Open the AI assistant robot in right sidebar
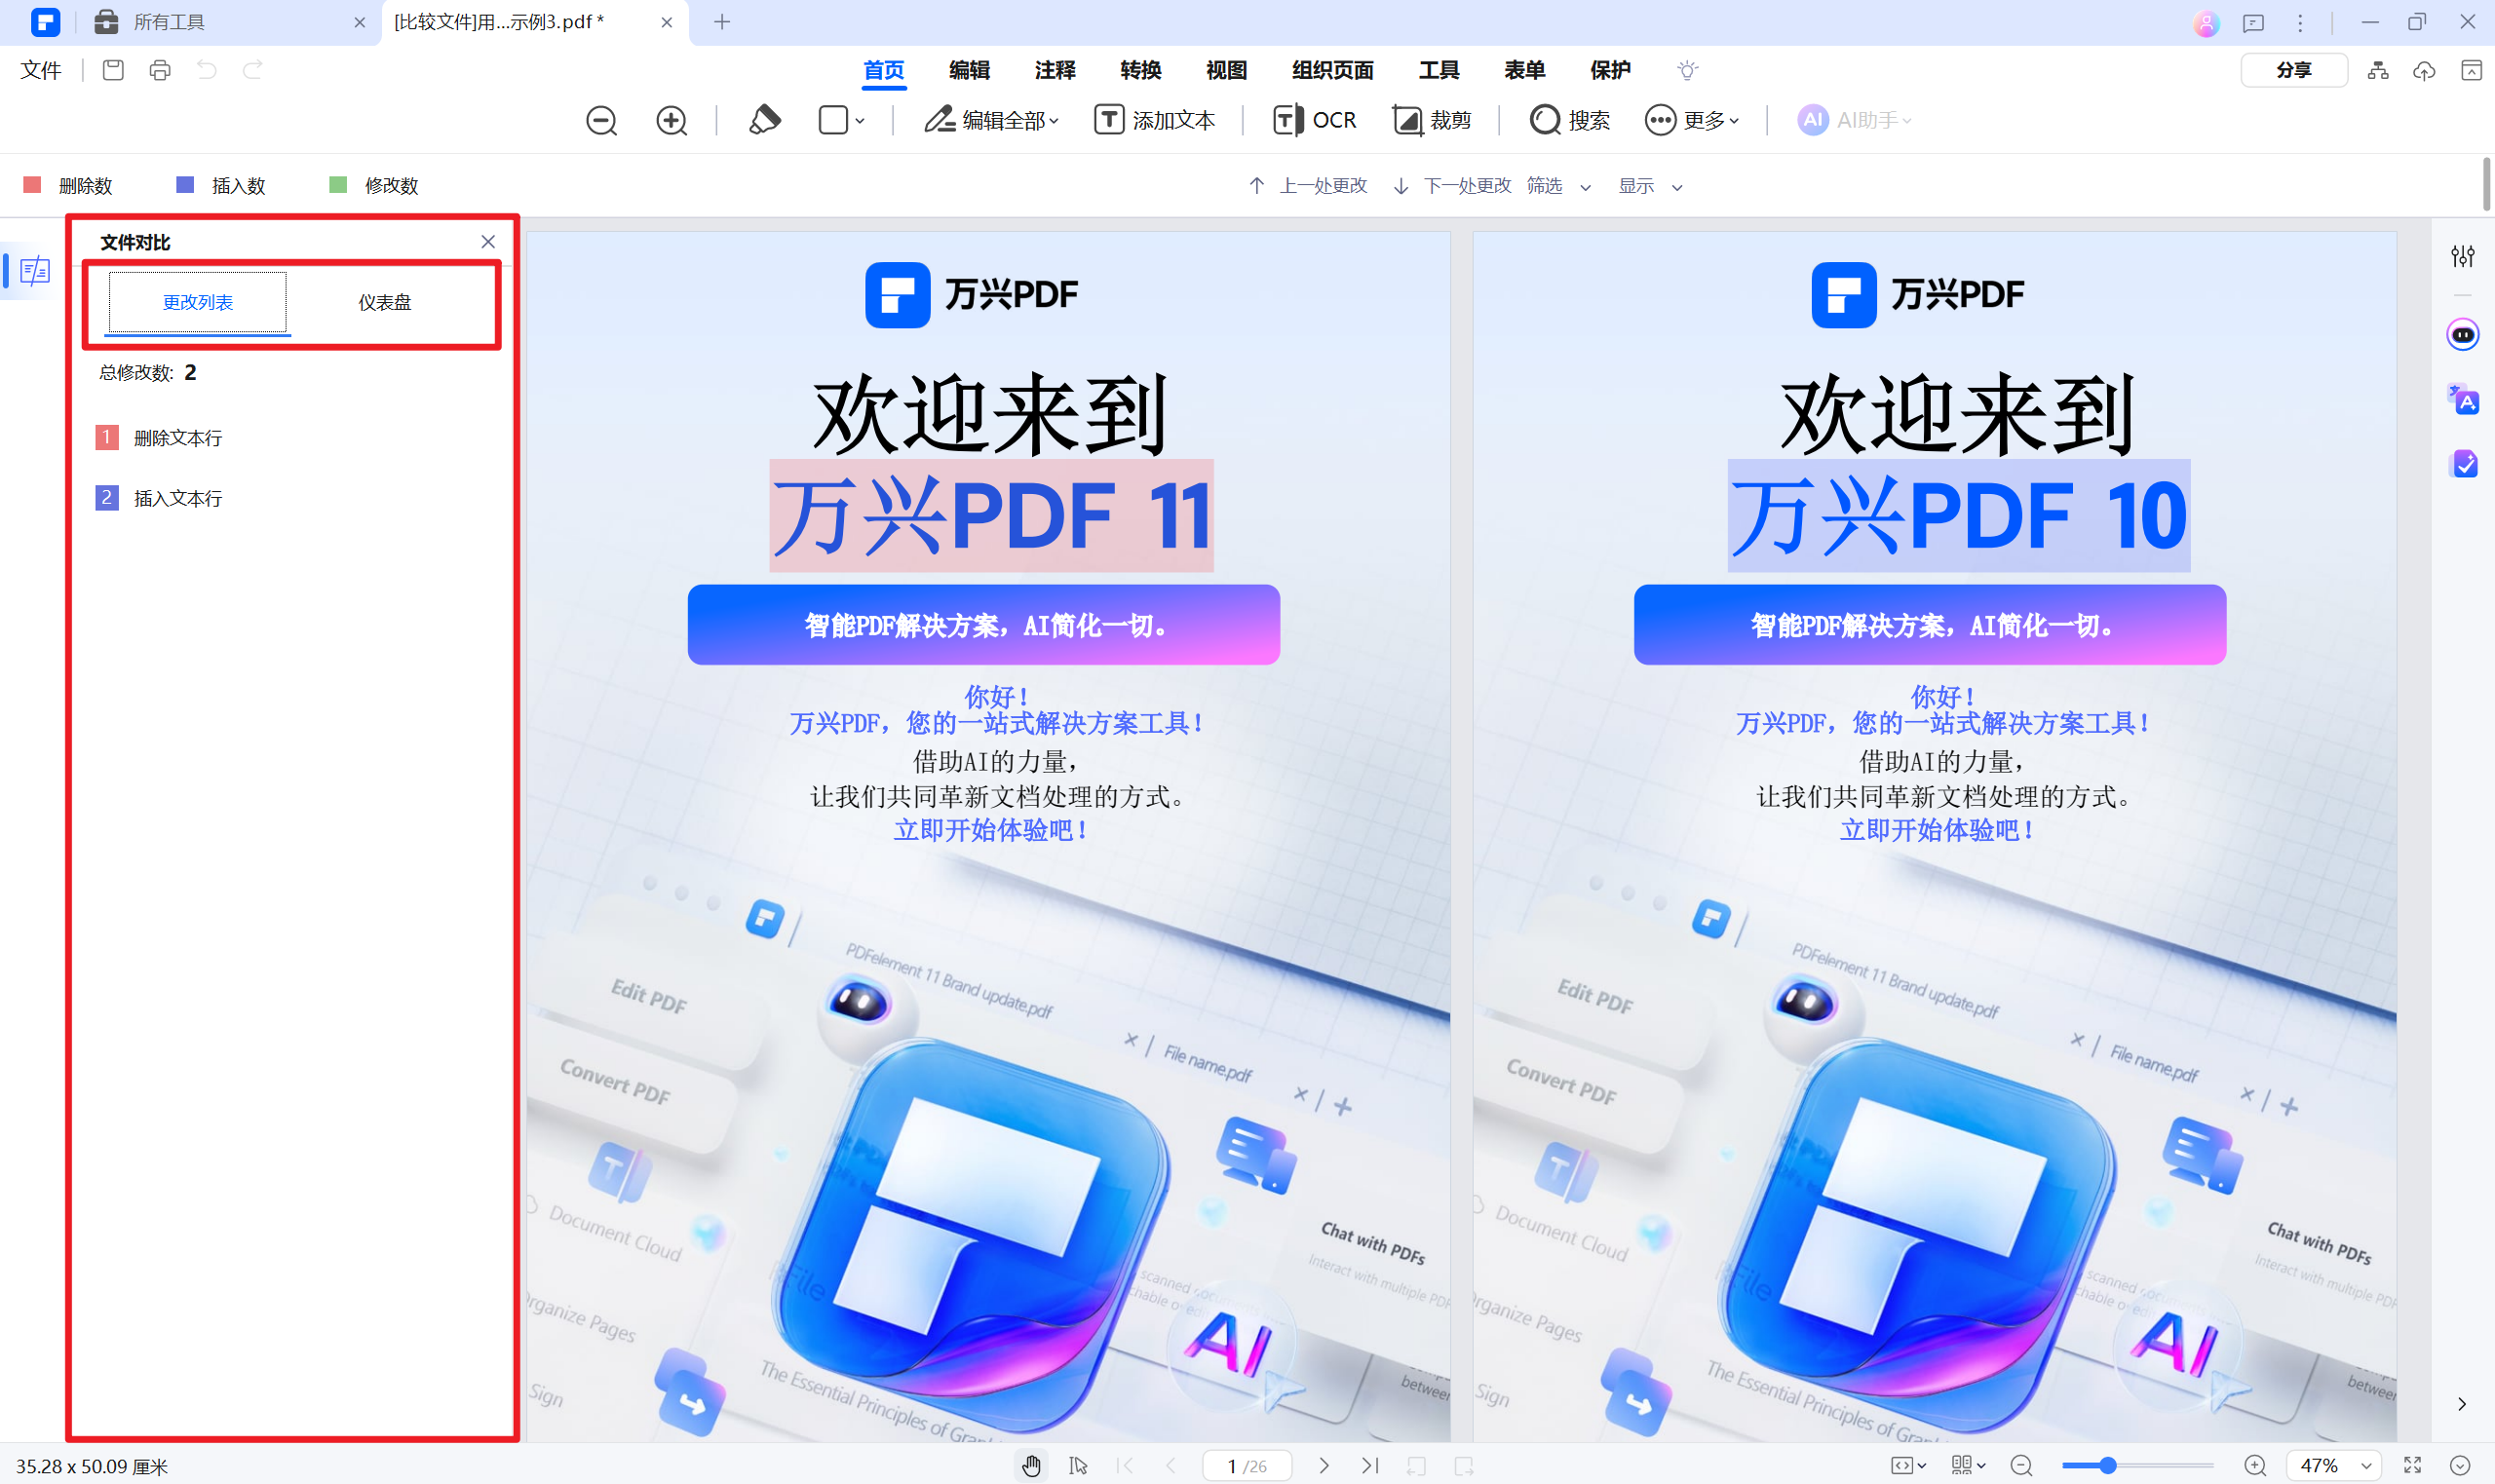Screen dimensions: 2495x1484 (2462, 334)
